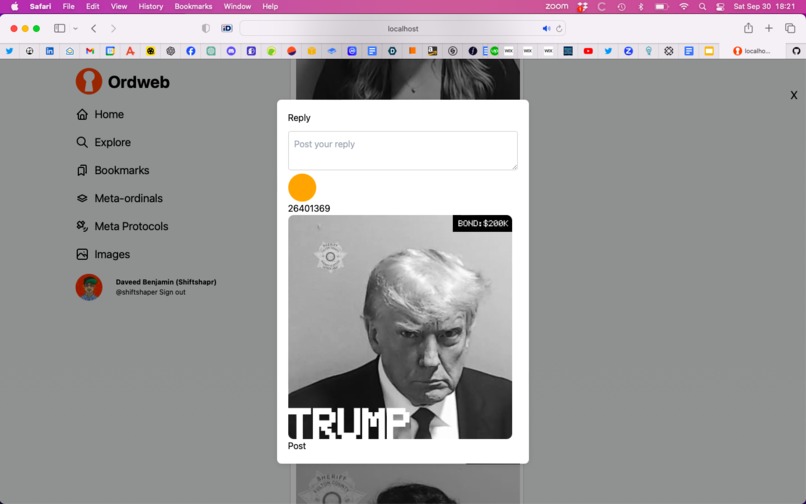
Task: Click the orange circle avatar
Action: tap(302, 187)
